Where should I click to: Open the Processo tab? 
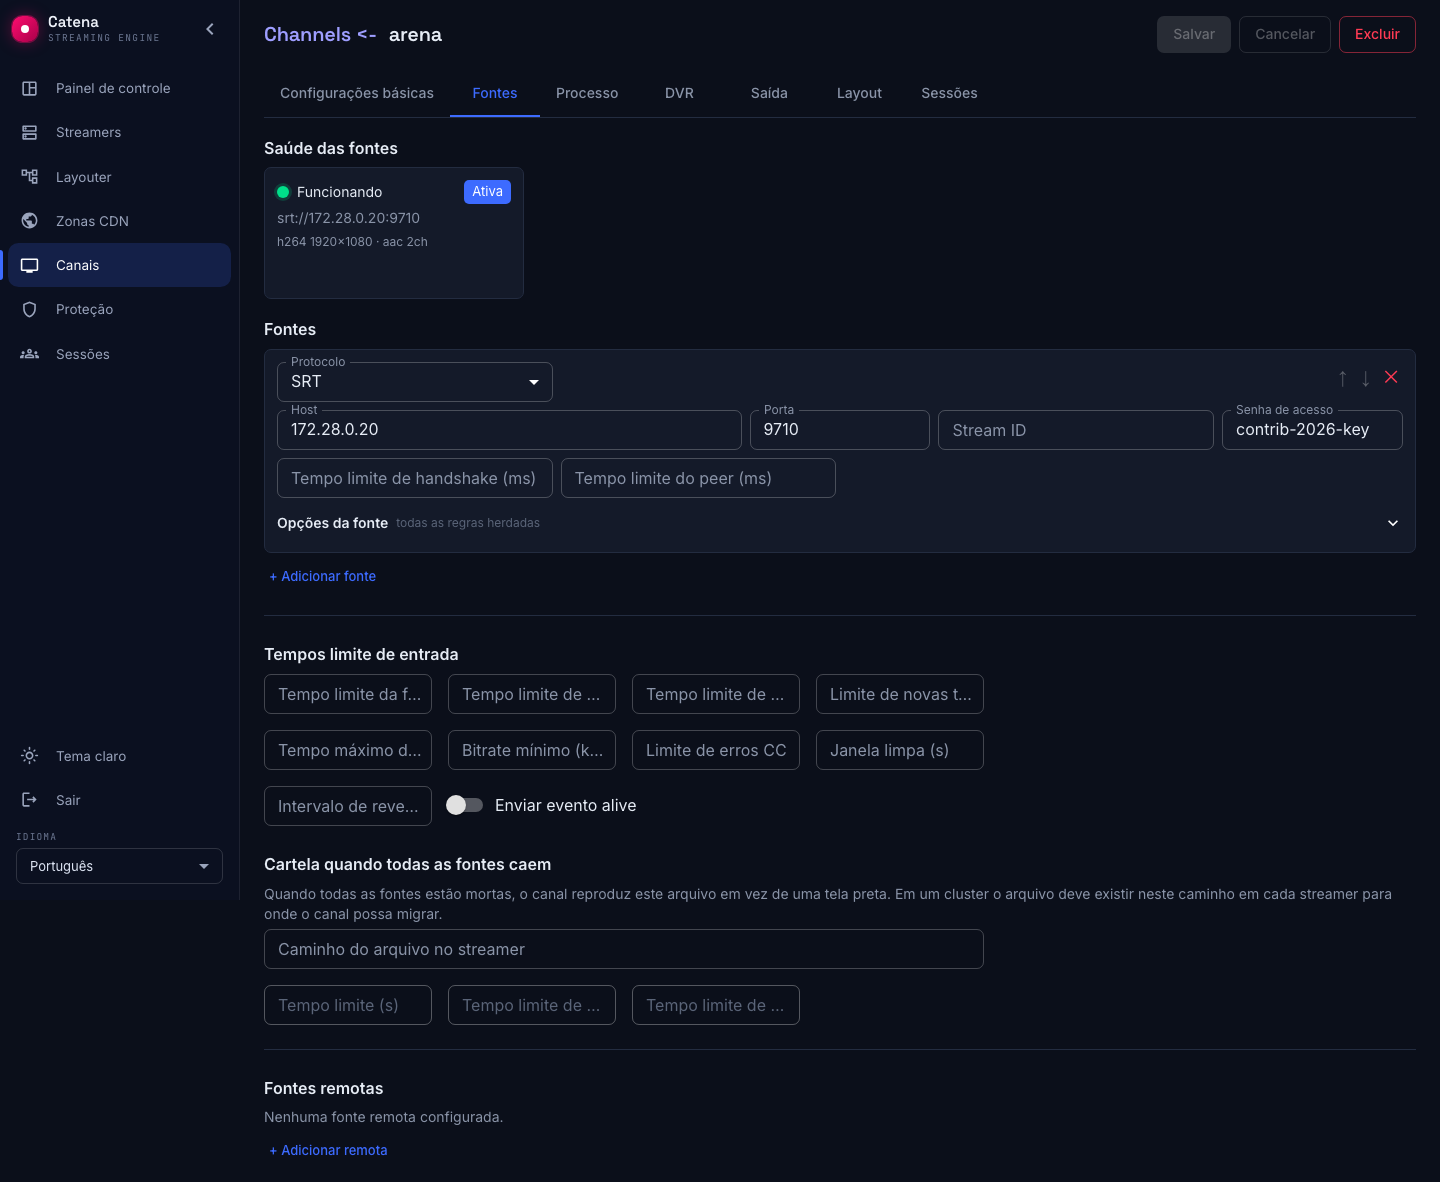coord(587,93)
